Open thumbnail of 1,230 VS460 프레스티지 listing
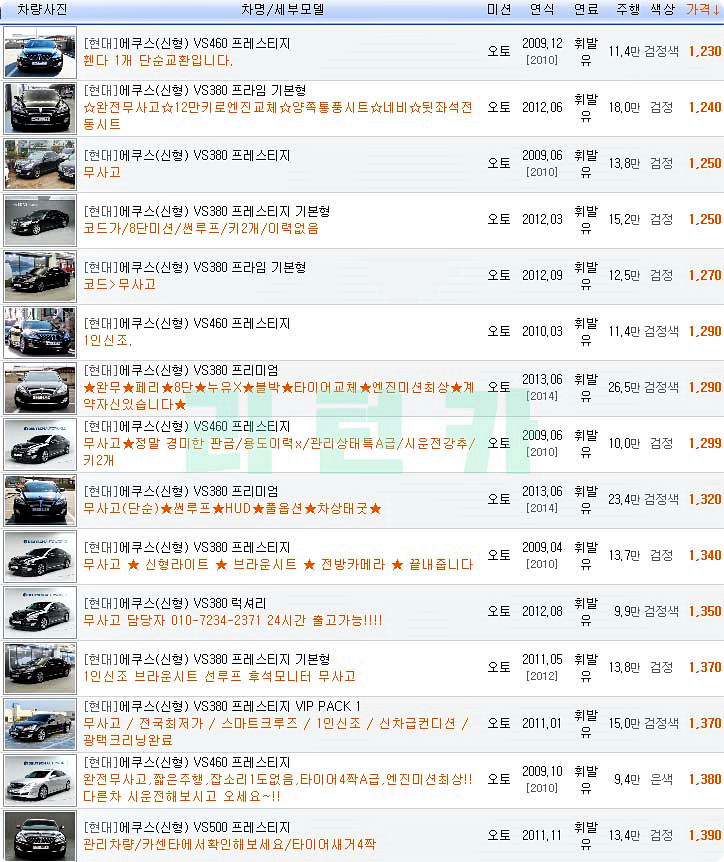Viewport: 724px width, 862px height. point(40,52)
